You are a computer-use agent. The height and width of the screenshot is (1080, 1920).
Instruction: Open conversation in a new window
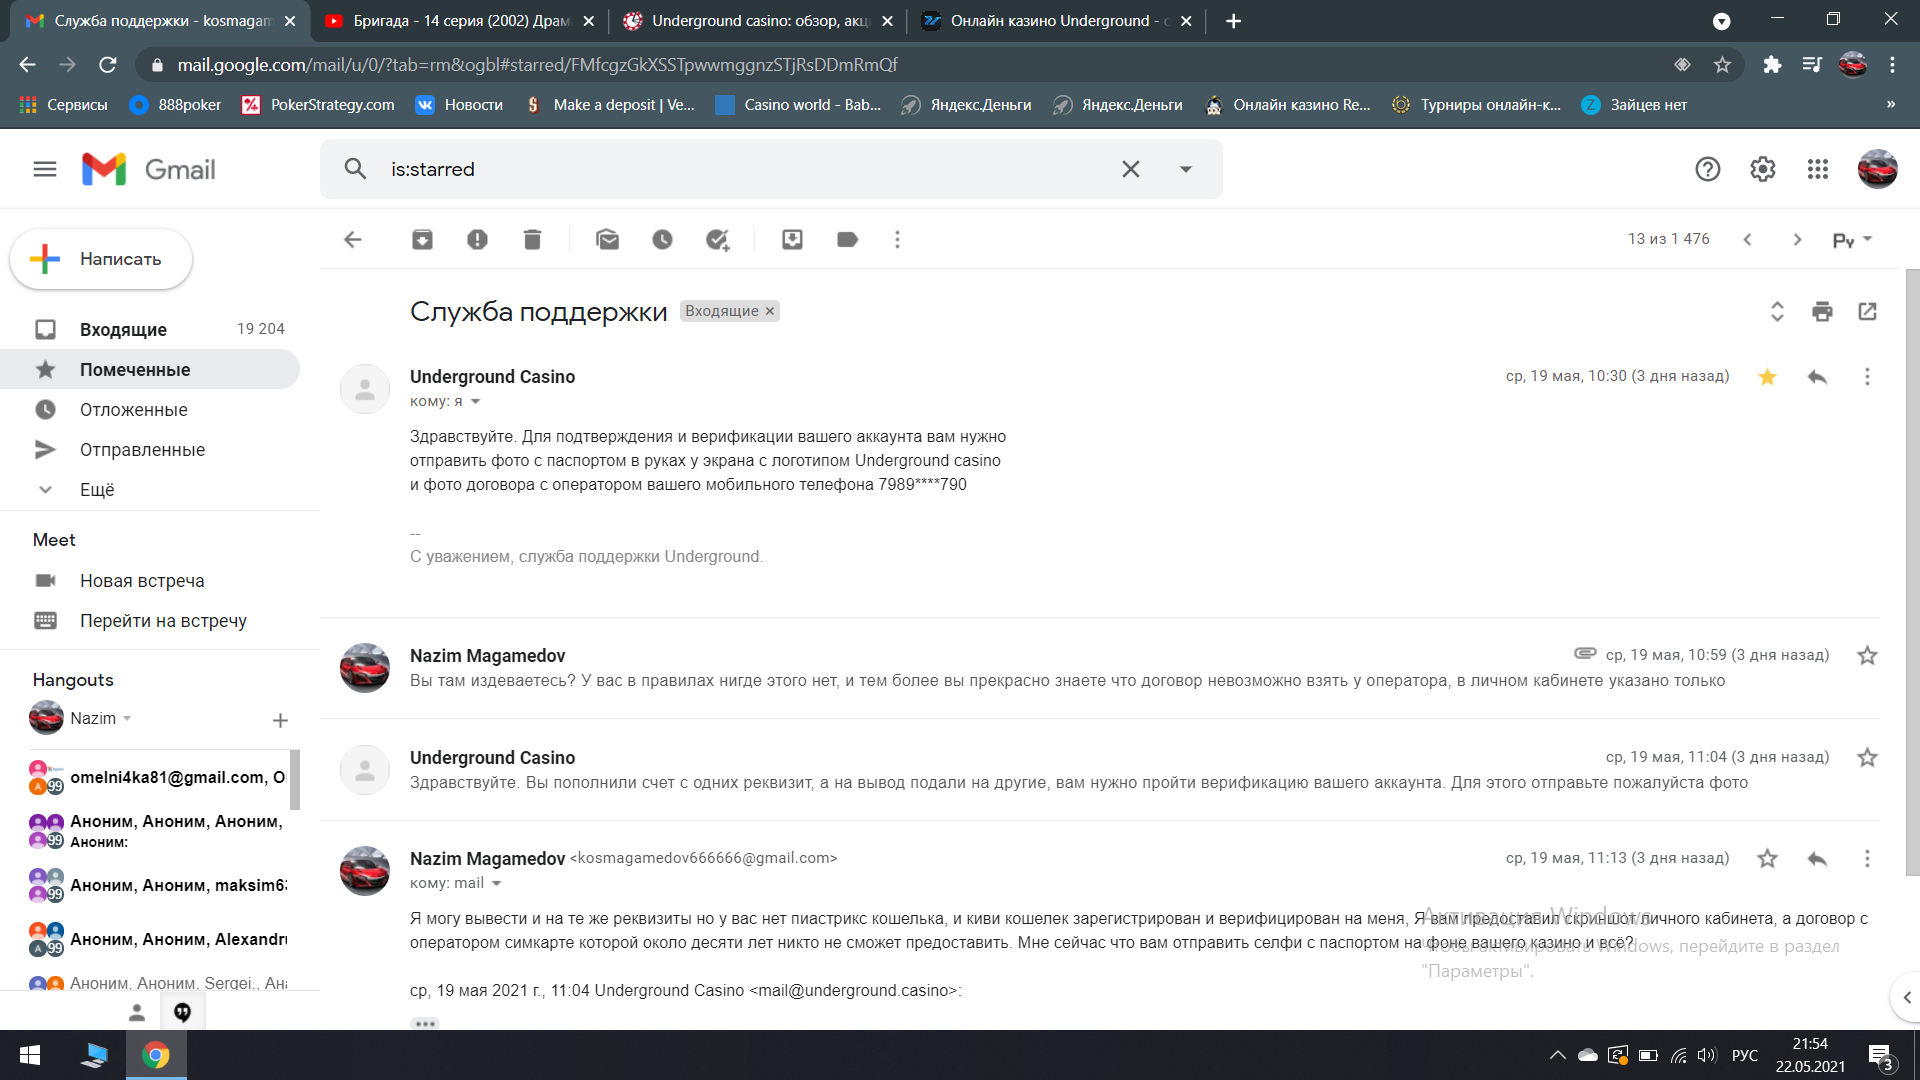tap(1867, 311)
